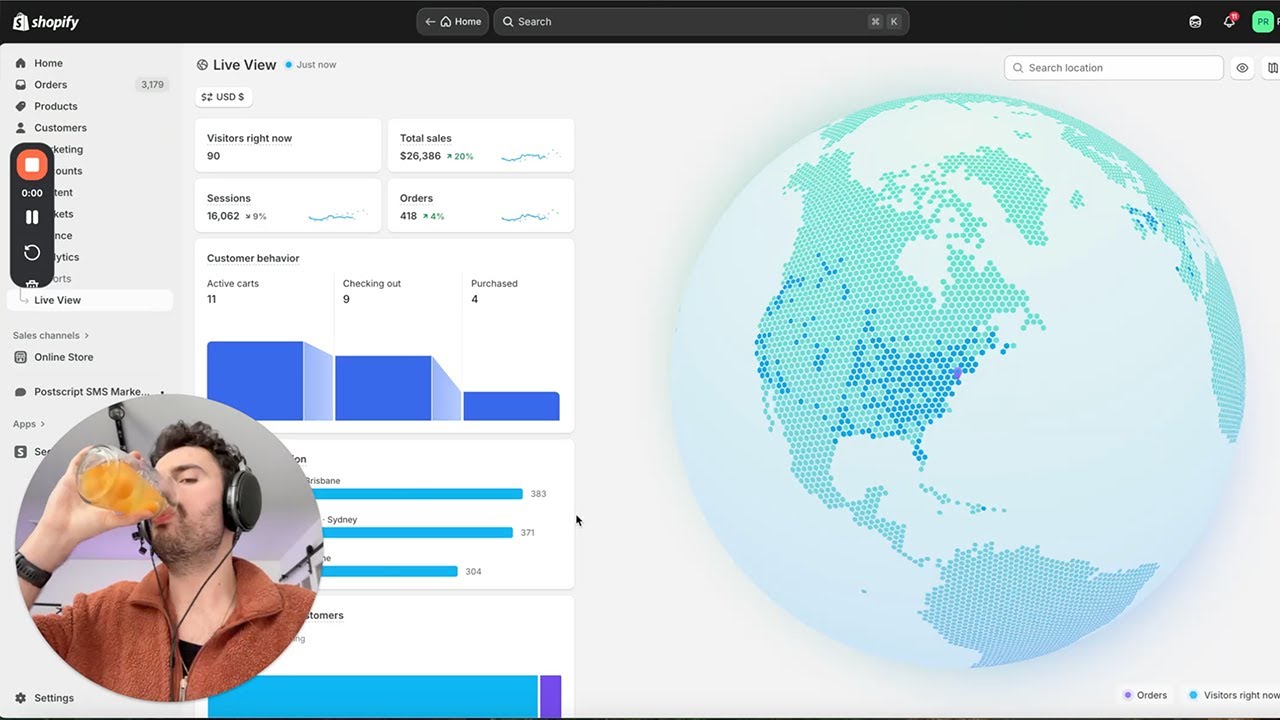Restart the screen recording
Viewport: 1280px width, 720px height.
[32, 252]
